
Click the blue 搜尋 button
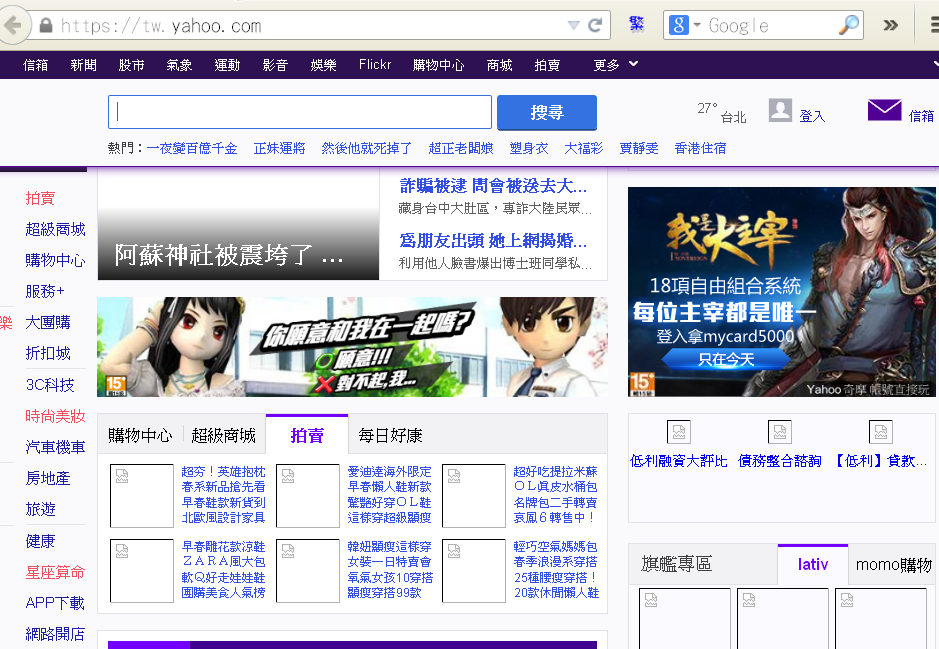(x=547, y=112)
